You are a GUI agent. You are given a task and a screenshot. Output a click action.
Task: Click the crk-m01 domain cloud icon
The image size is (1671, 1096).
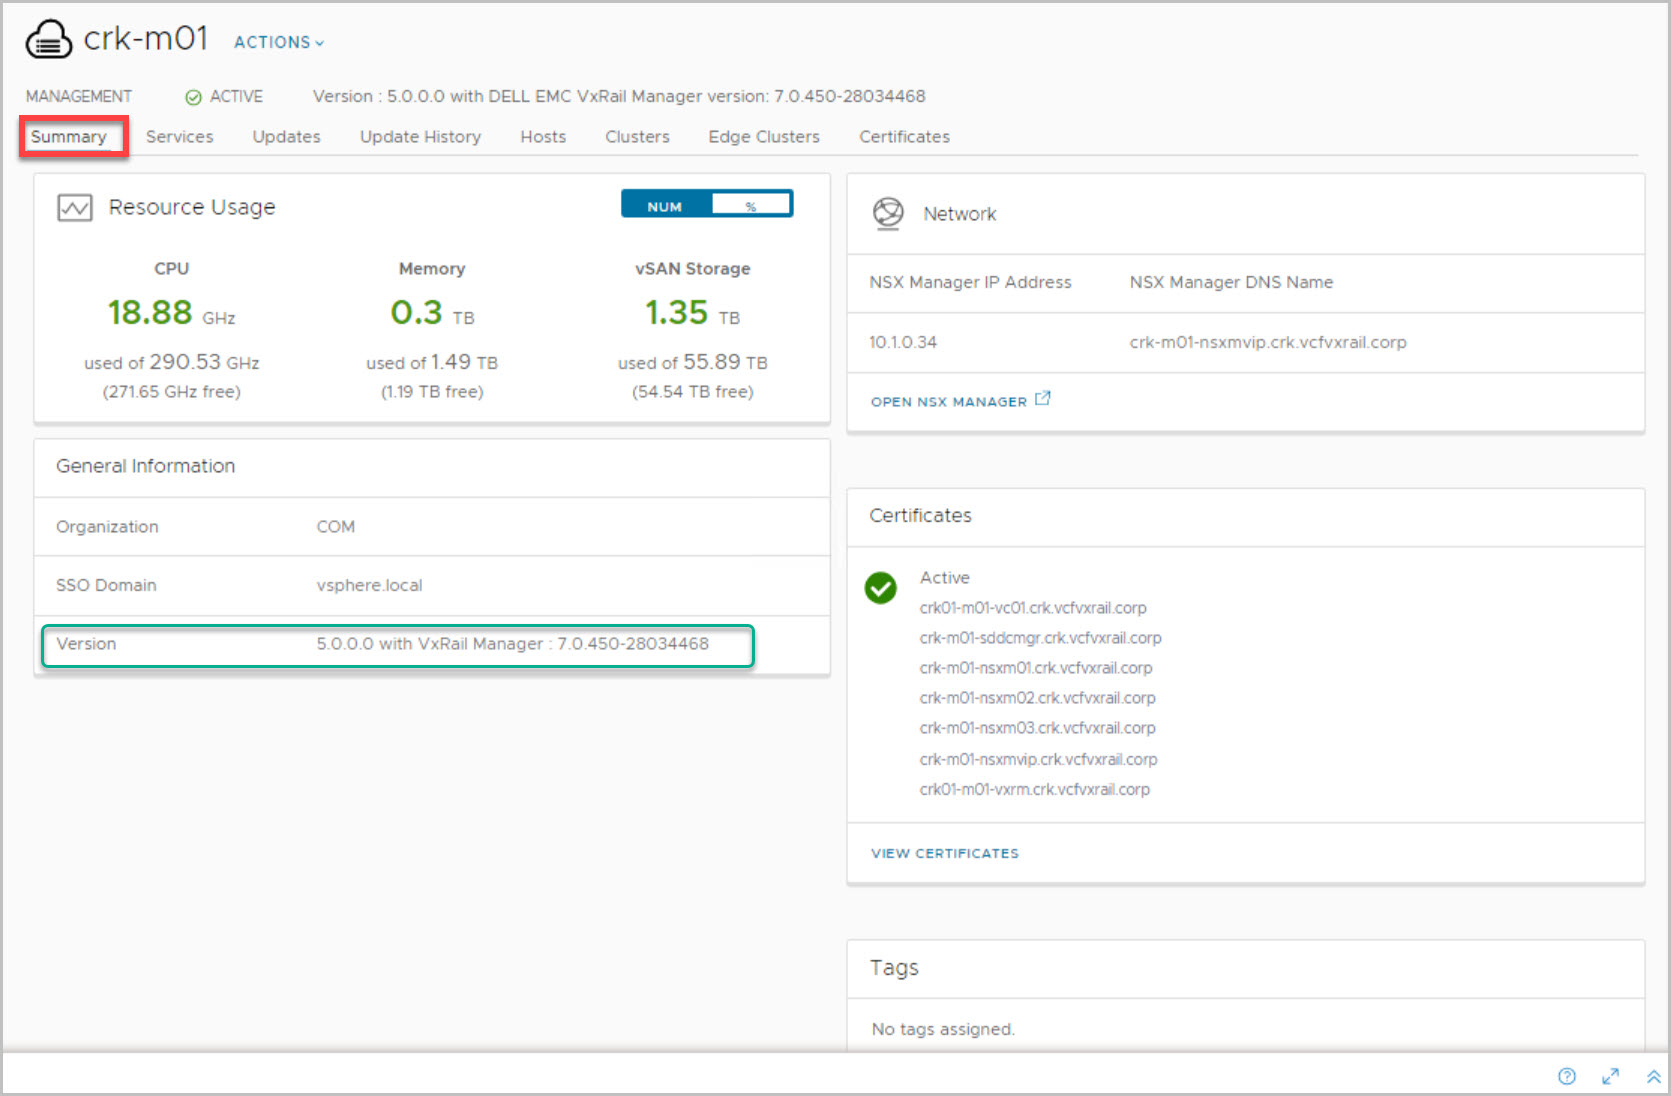[48, 40]
